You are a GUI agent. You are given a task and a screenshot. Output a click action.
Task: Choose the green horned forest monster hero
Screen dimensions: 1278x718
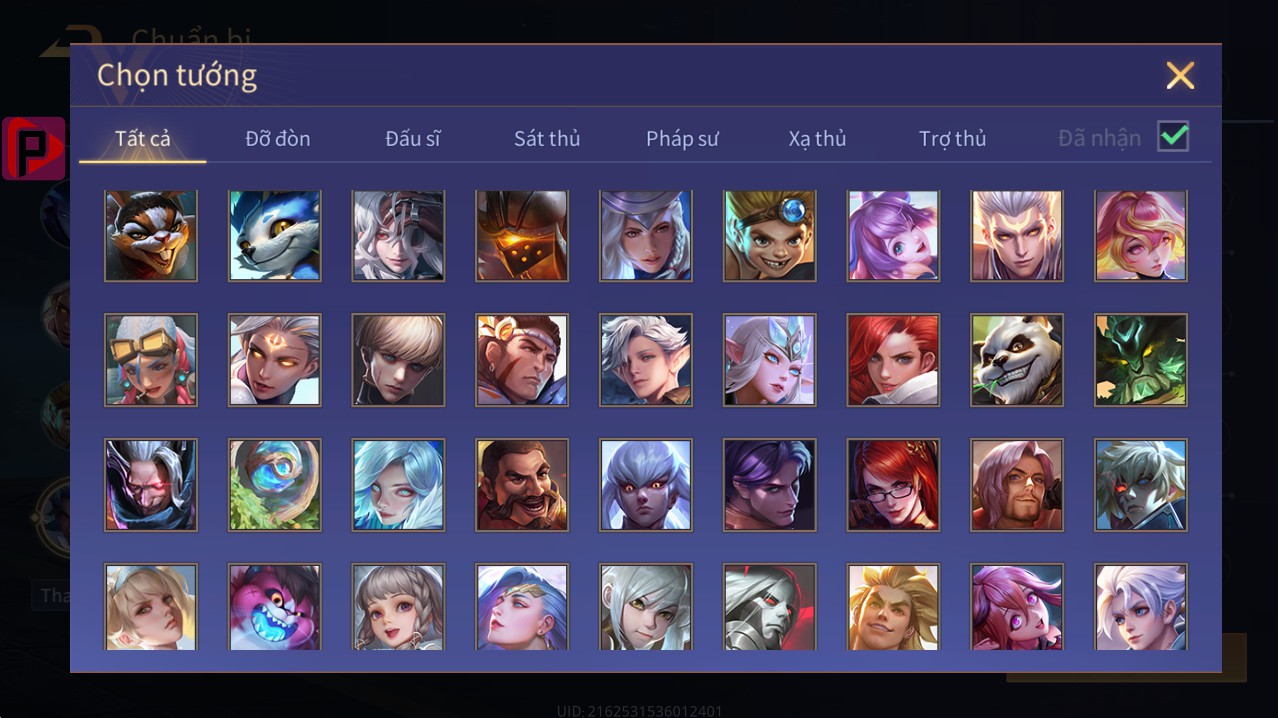[x=1141, y=360]
